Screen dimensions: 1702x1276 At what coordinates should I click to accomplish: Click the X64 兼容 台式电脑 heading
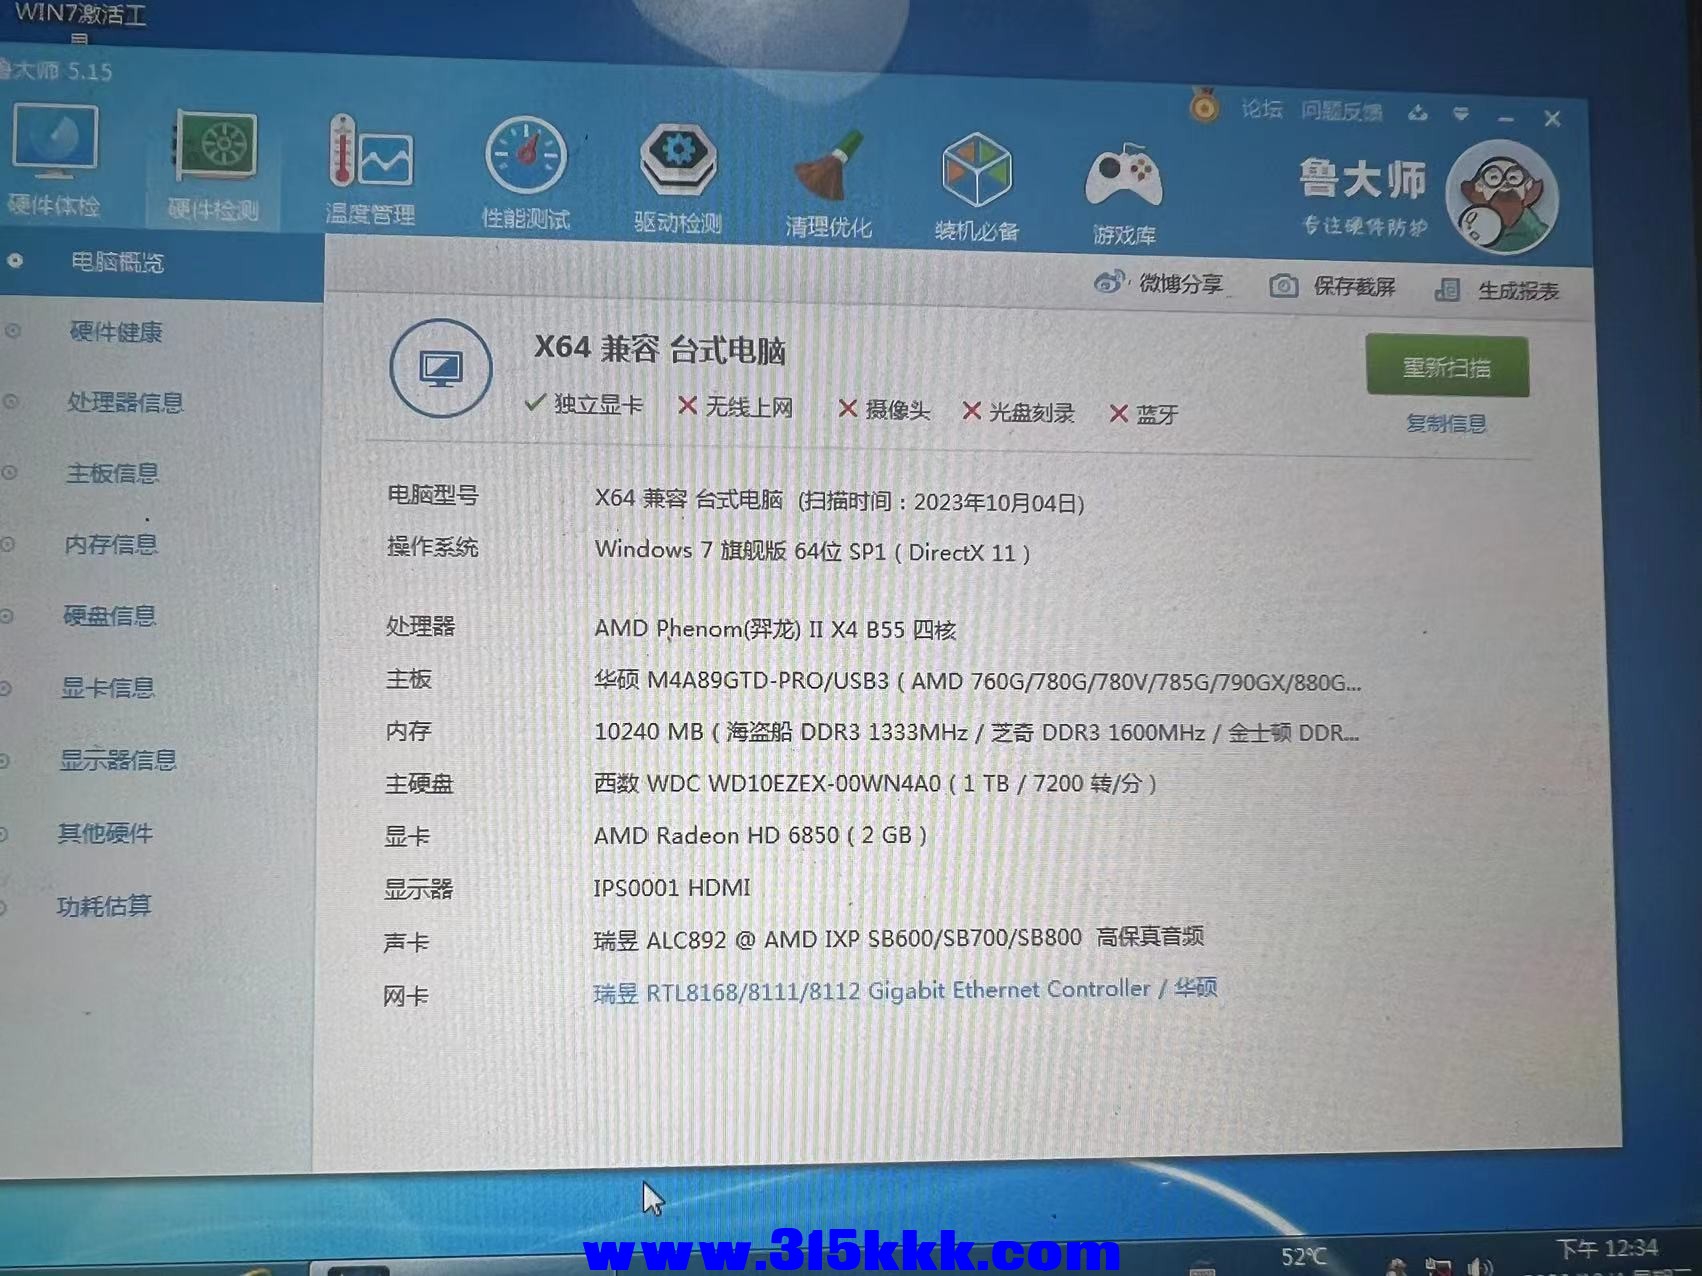(660, 349)
